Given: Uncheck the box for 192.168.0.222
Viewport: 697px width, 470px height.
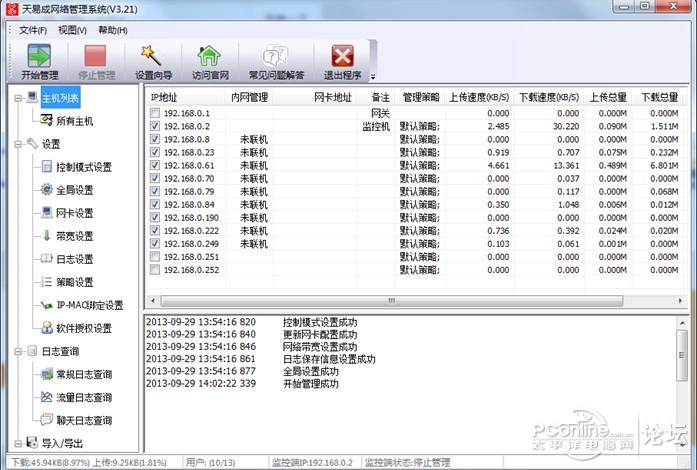Looking at the screenshot, I should pos(155,230).
